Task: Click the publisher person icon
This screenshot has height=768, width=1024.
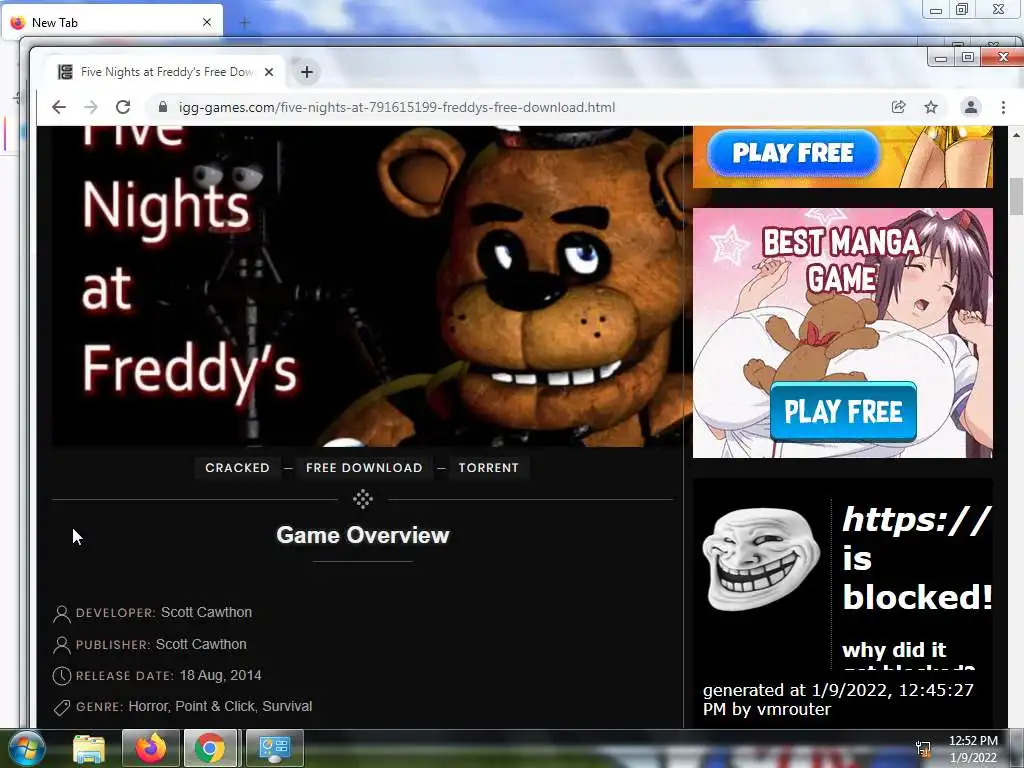Action: pyautogui.click(x=61, y=645)
